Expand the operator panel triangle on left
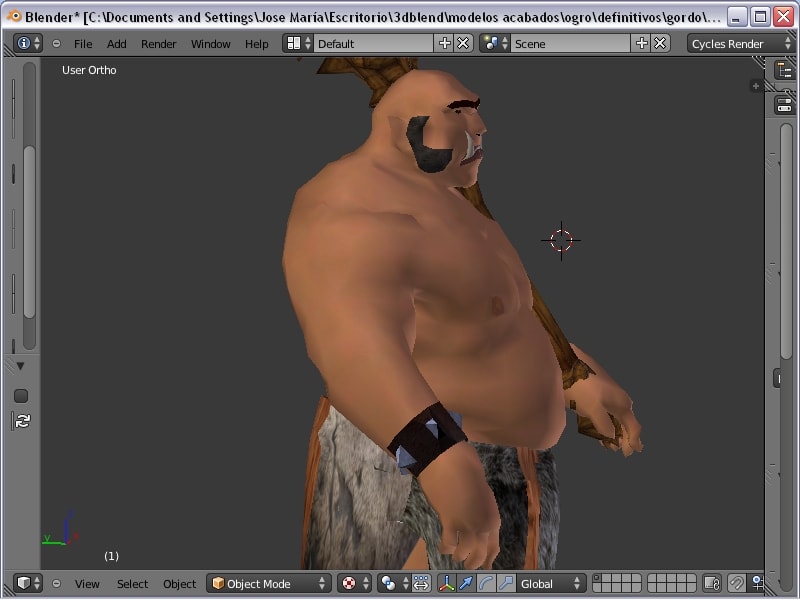 coord(20,366)
